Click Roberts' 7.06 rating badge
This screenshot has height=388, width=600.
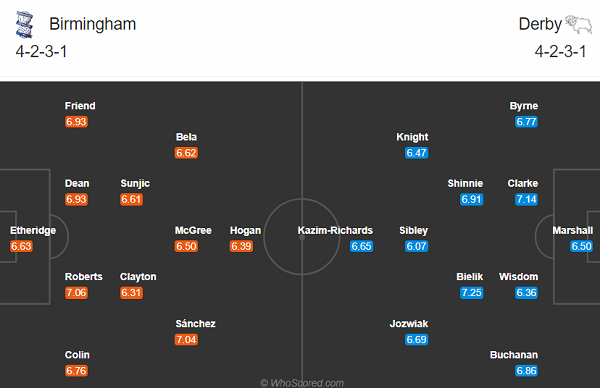[76, 293]
